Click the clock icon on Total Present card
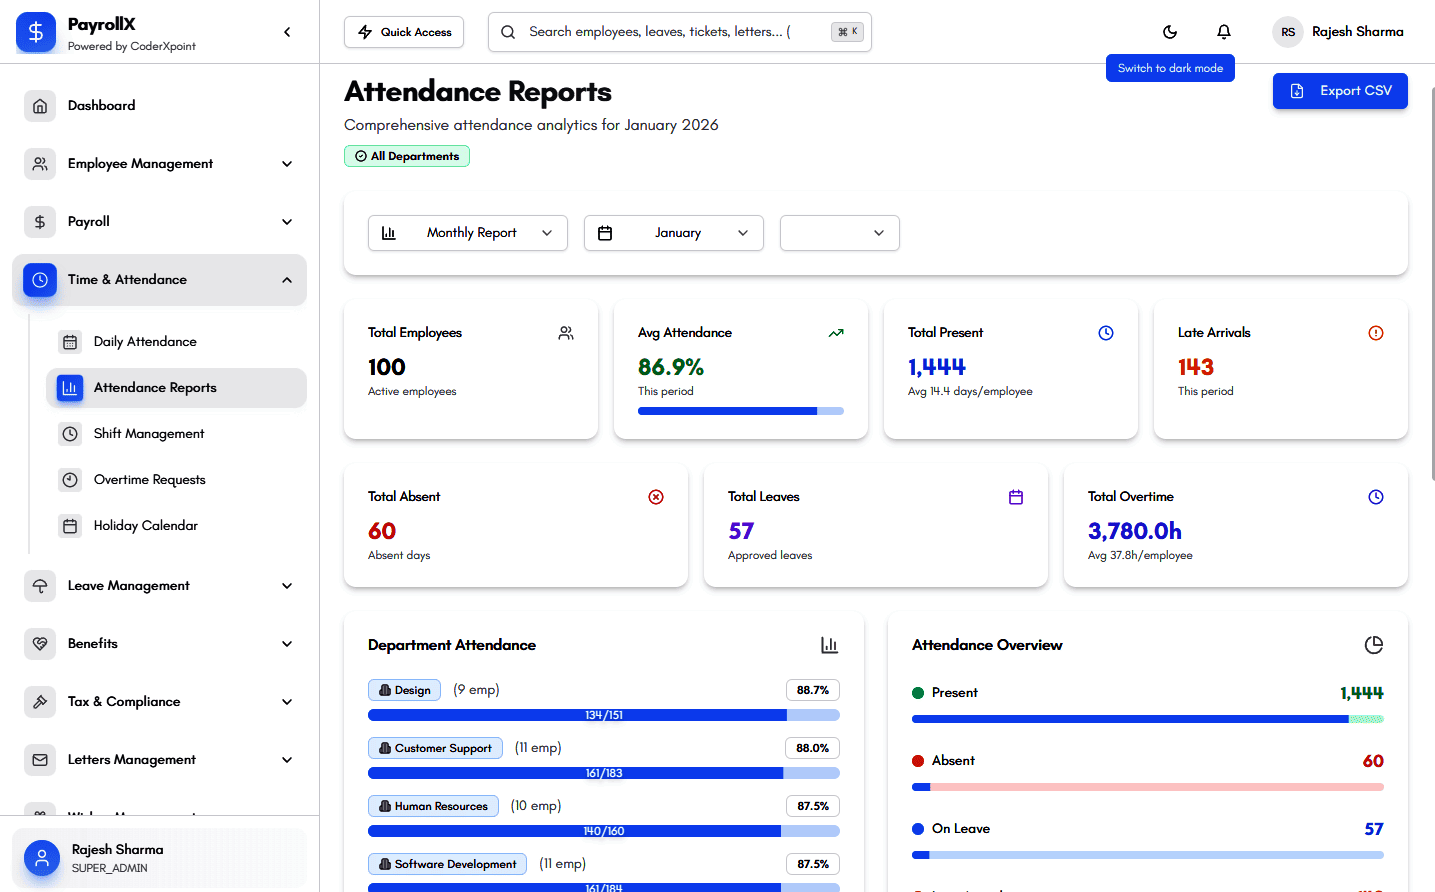Viewport: 1435px width, 892px height. click(1105, 333)
